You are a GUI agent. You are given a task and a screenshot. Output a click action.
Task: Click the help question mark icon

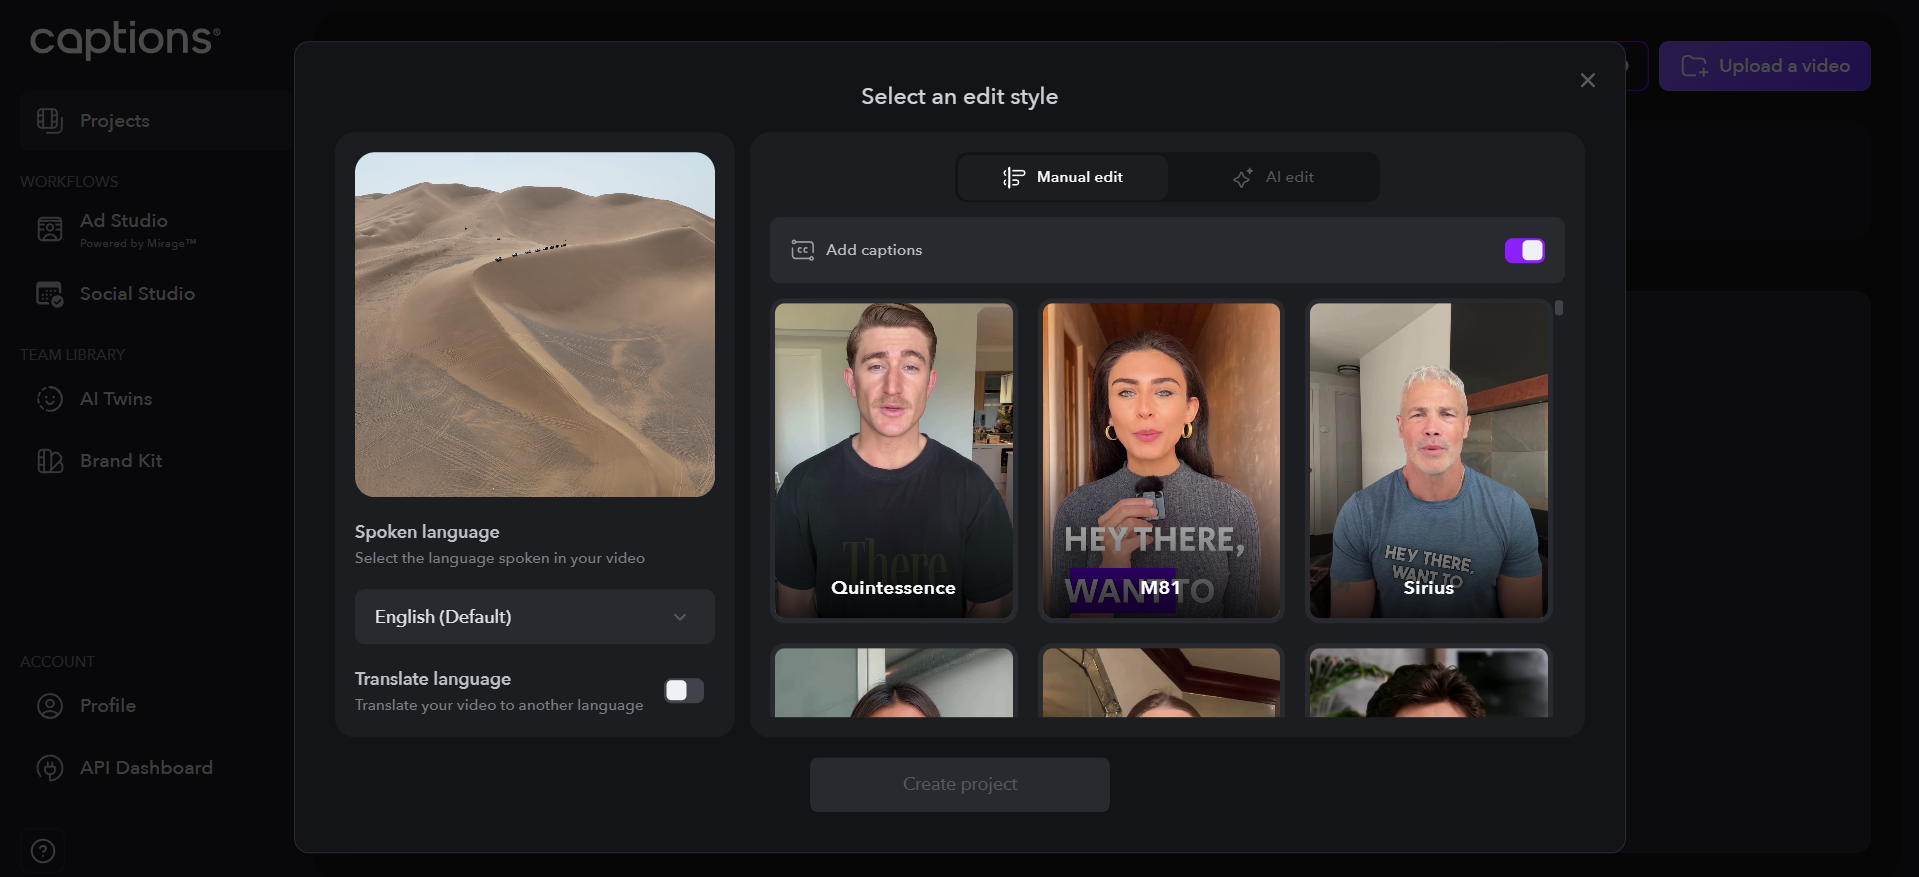pyautogui.click(x=43, y=851)
